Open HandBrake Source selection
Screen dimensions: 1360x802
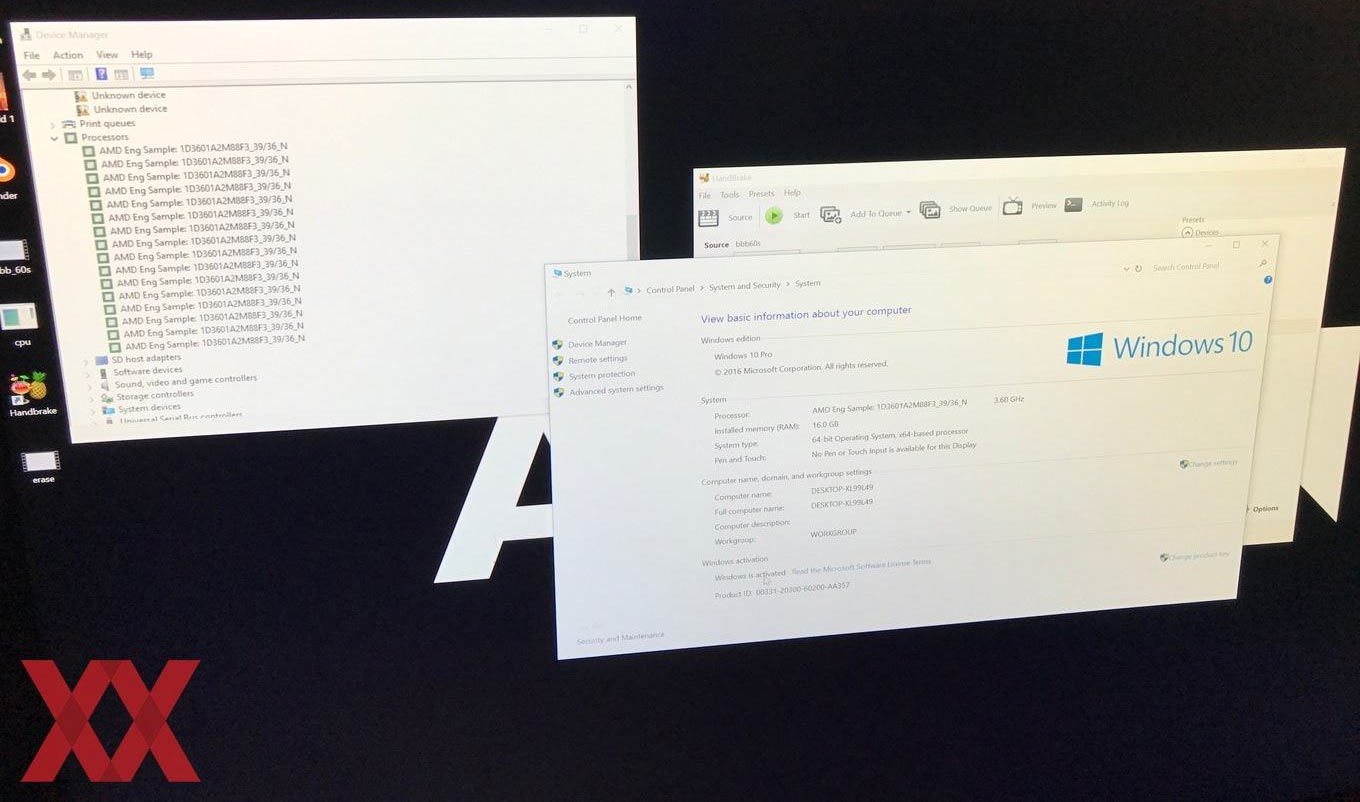click(709, 218)
